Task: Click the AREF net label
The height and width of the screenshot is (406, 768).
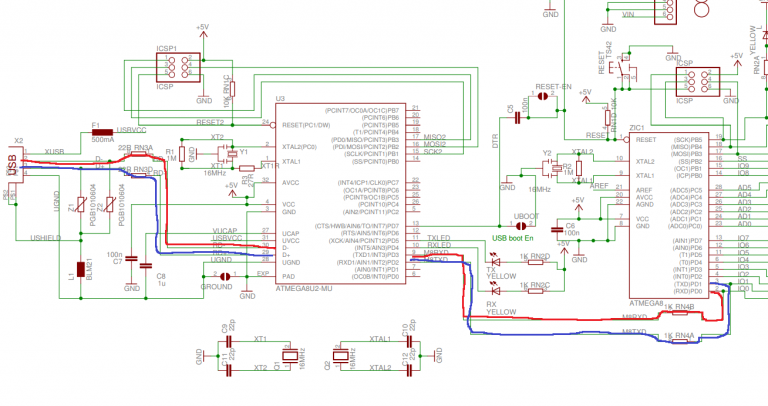Action: pyautogui.click(x=599, y=186)
